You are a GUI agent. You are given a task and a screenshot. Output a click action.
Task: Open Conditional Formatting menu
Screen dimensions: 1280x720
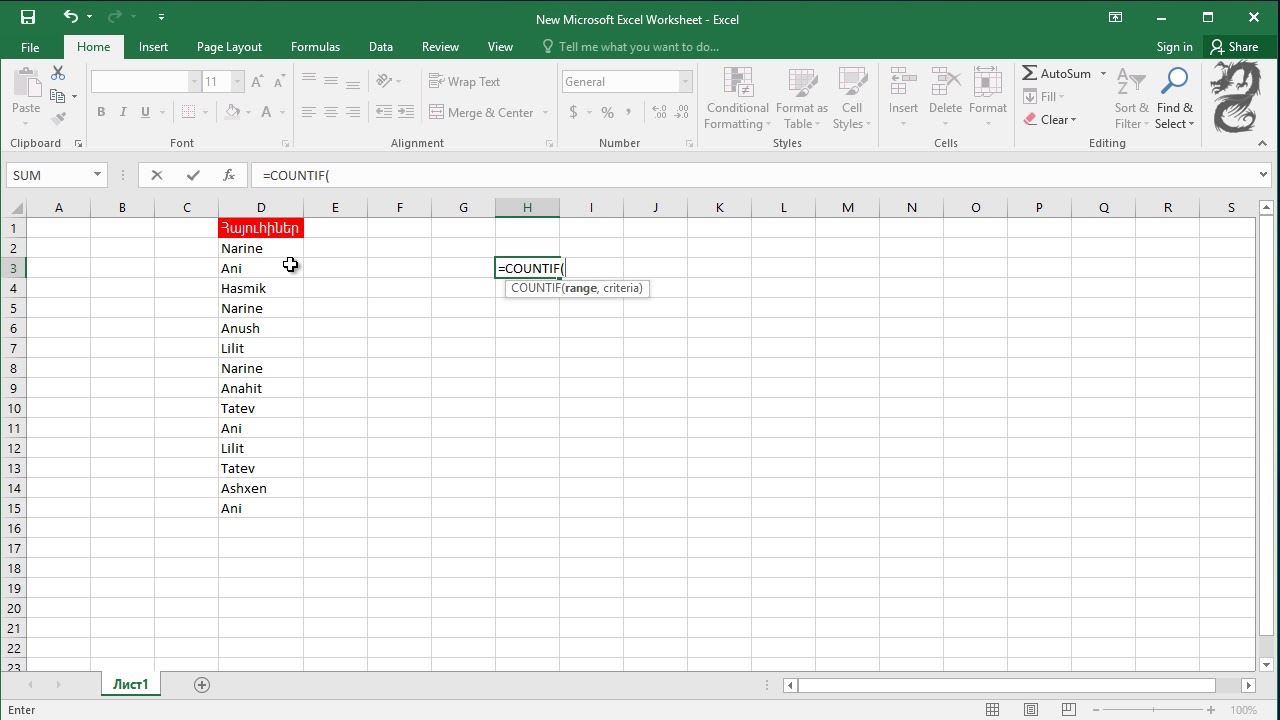point(737,99)
